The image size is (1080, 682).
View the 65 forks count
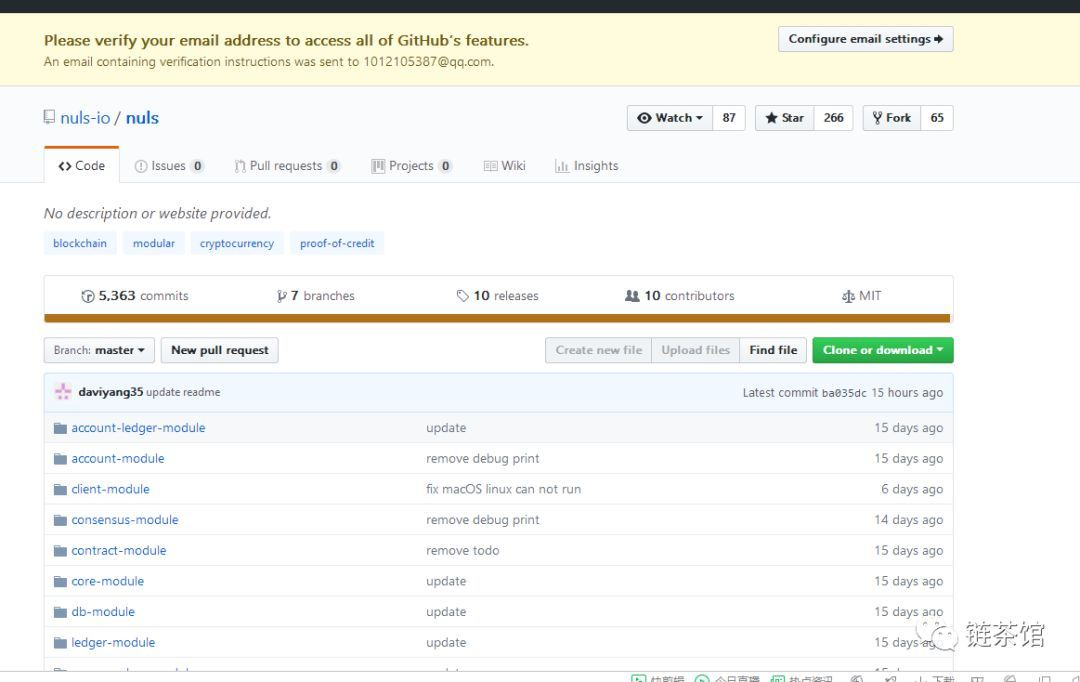(x=937, y=118)
